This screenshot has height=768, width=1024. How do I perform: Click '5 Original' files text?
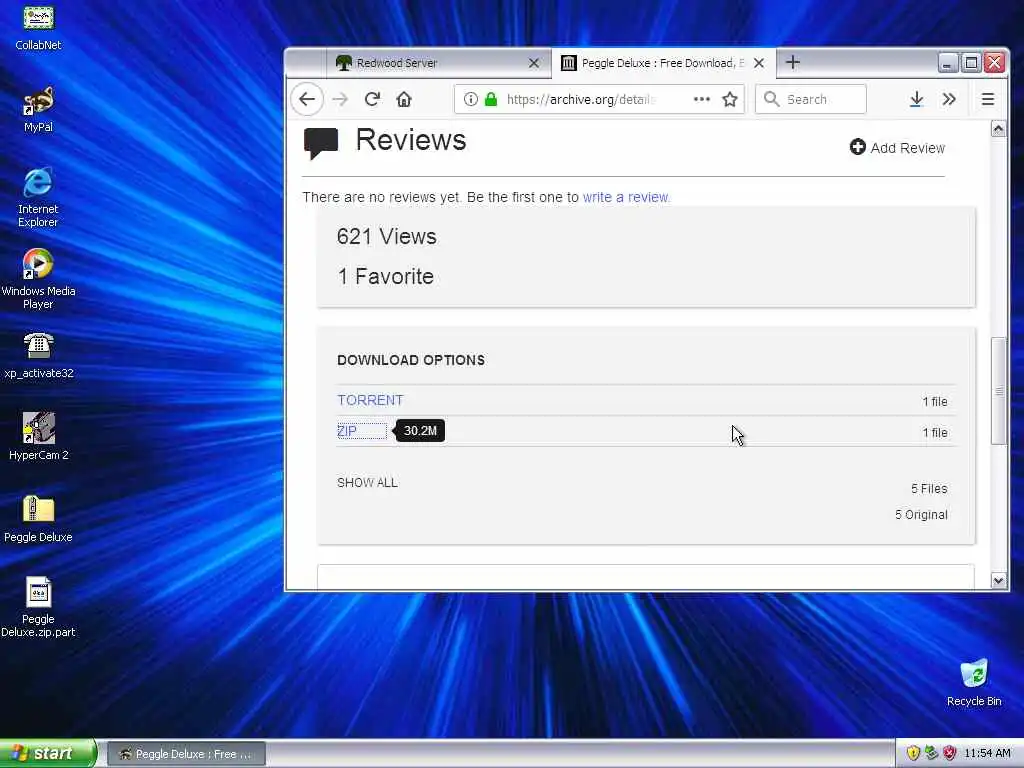921,515
